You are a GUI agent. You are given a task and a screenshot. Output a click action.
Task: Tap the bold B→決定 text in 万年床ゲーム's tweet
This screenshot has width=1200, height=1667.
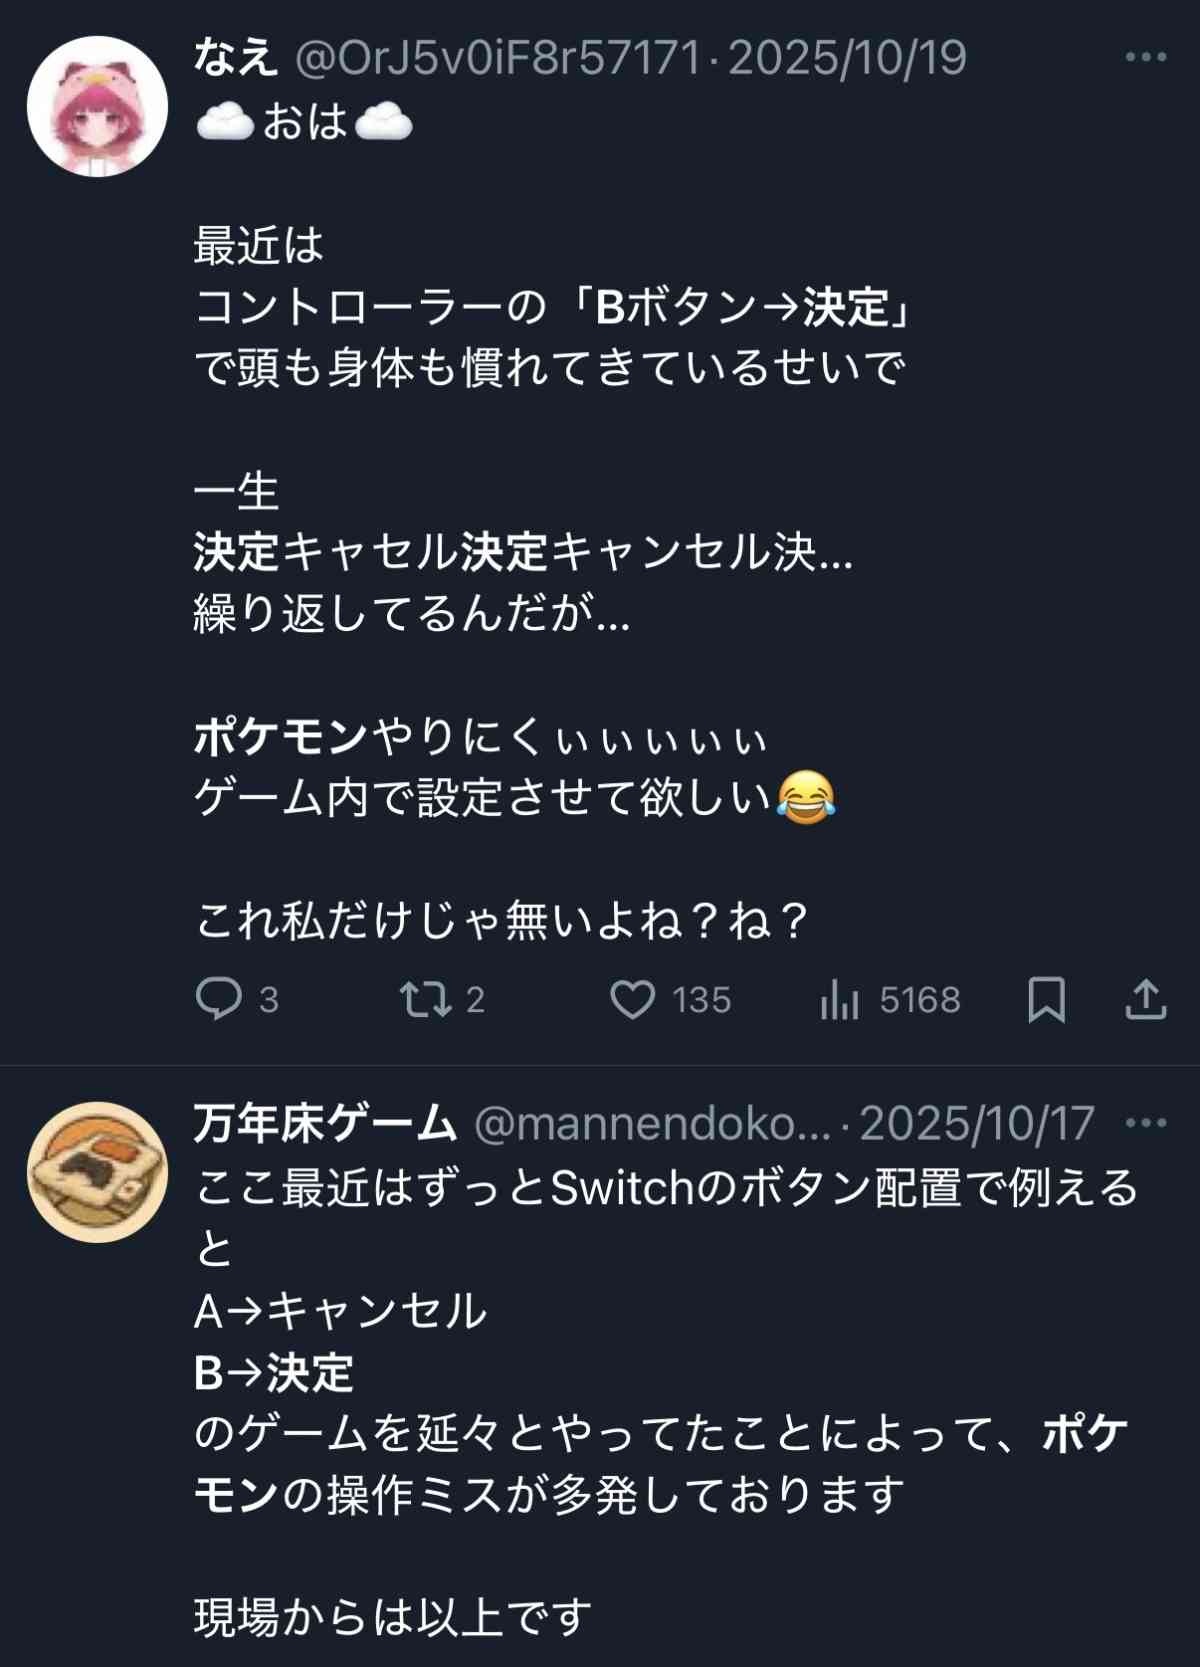click(x=274, y=1372)
